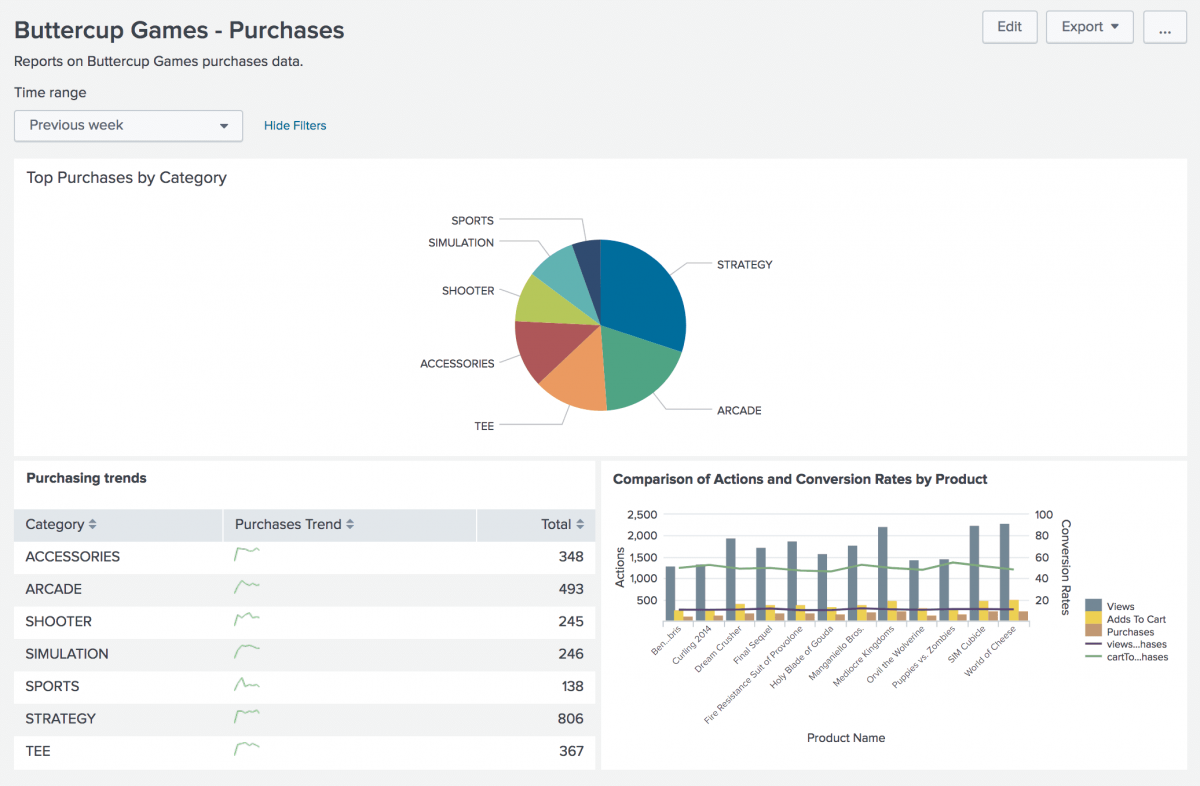Toggle Adds To Cart legend entry
This screenshot has width=1200, height=786.
point(1126,619)
